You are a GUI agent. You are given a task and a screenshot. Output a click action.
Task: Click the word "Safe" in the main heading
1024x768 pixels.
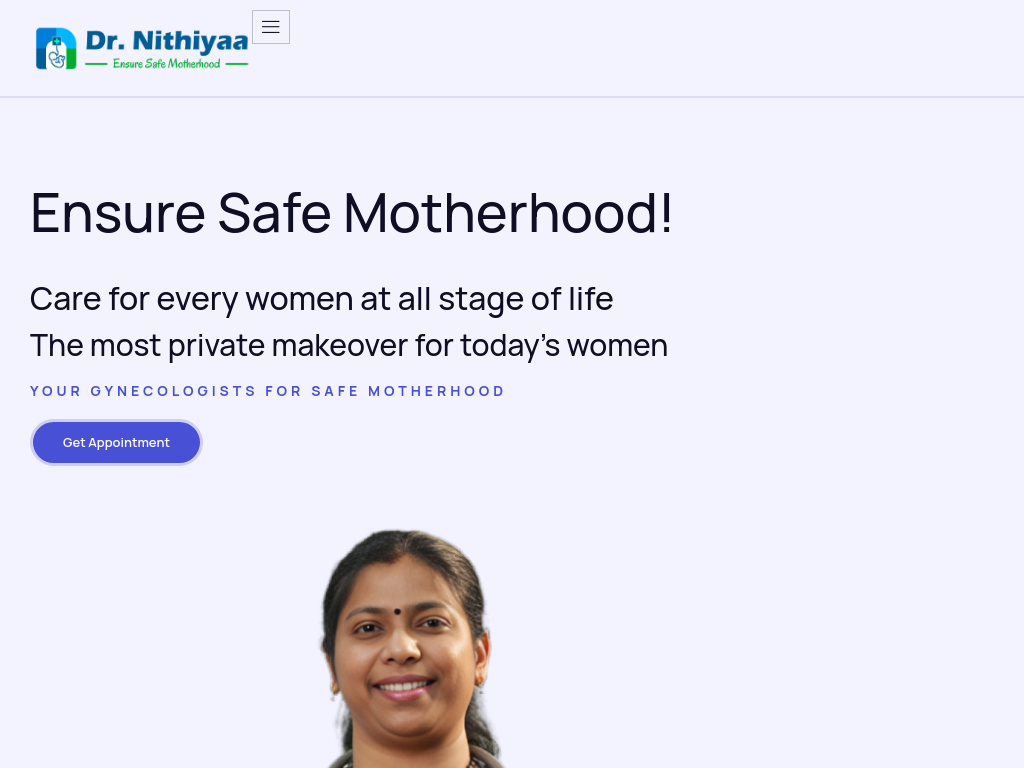(x=274, y=213)
